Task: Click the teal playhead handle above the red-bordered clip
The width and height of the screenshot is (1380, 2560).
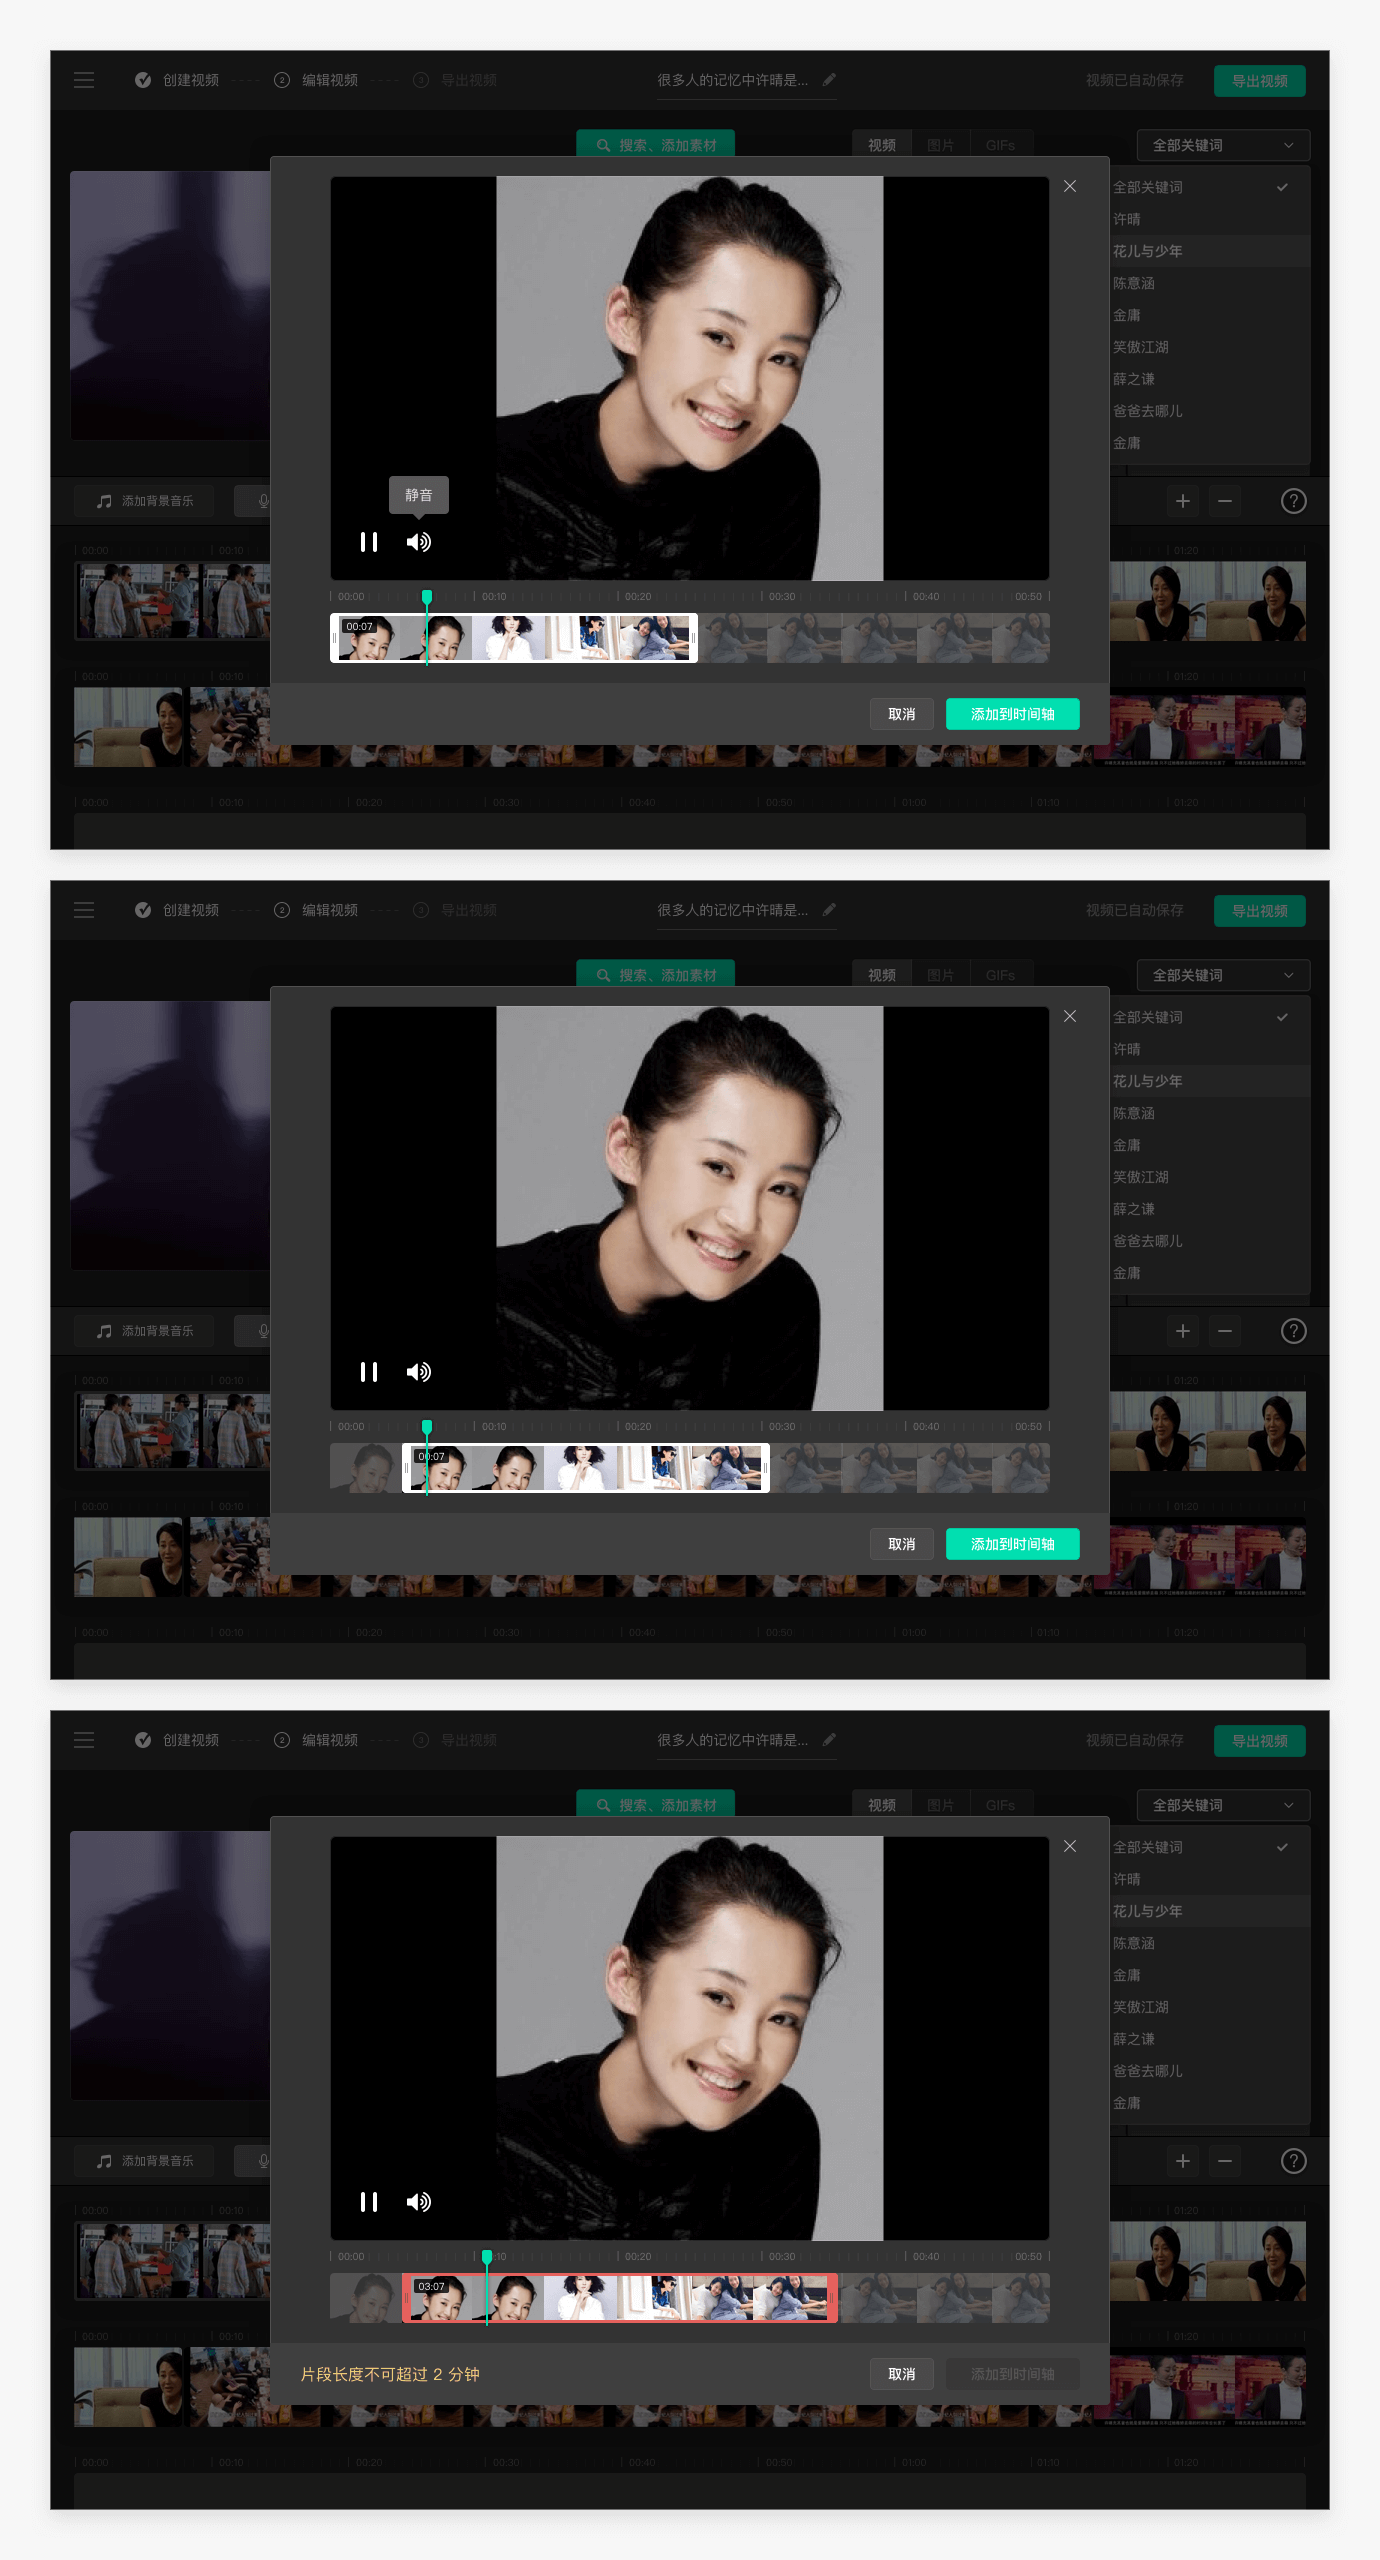Action: pos(487,2257)
